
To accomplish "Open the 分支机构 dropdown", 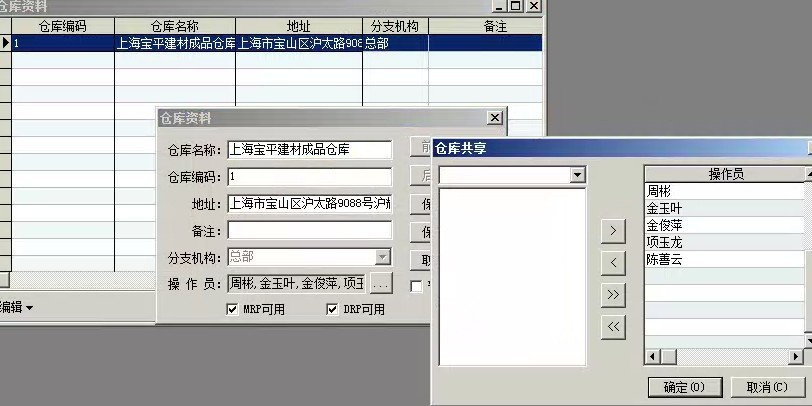I will coord(382,257).
